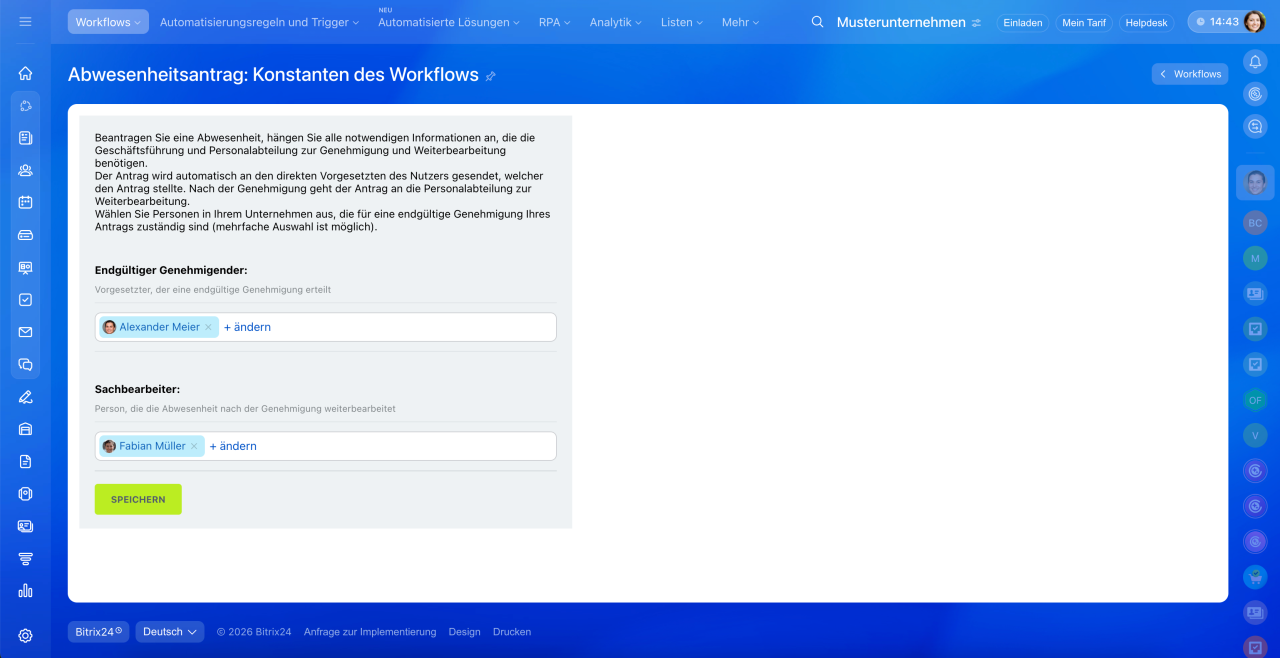The width and height of the screenshot is (1280, 658).
Task: Go to the home icon in sidebar
Action: 25,73
